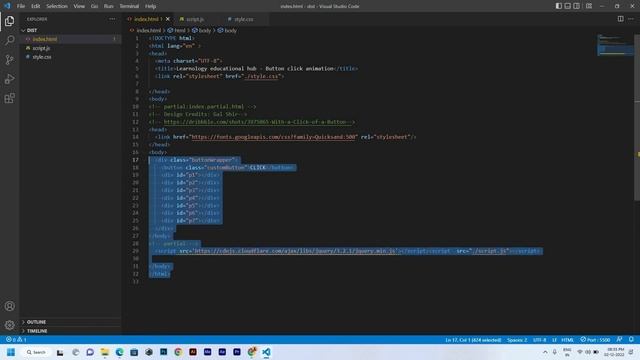The width and height of the screenshot is (640, 360).
Task: Open File Explorer from the taskbar
Action: coord(104,352)
